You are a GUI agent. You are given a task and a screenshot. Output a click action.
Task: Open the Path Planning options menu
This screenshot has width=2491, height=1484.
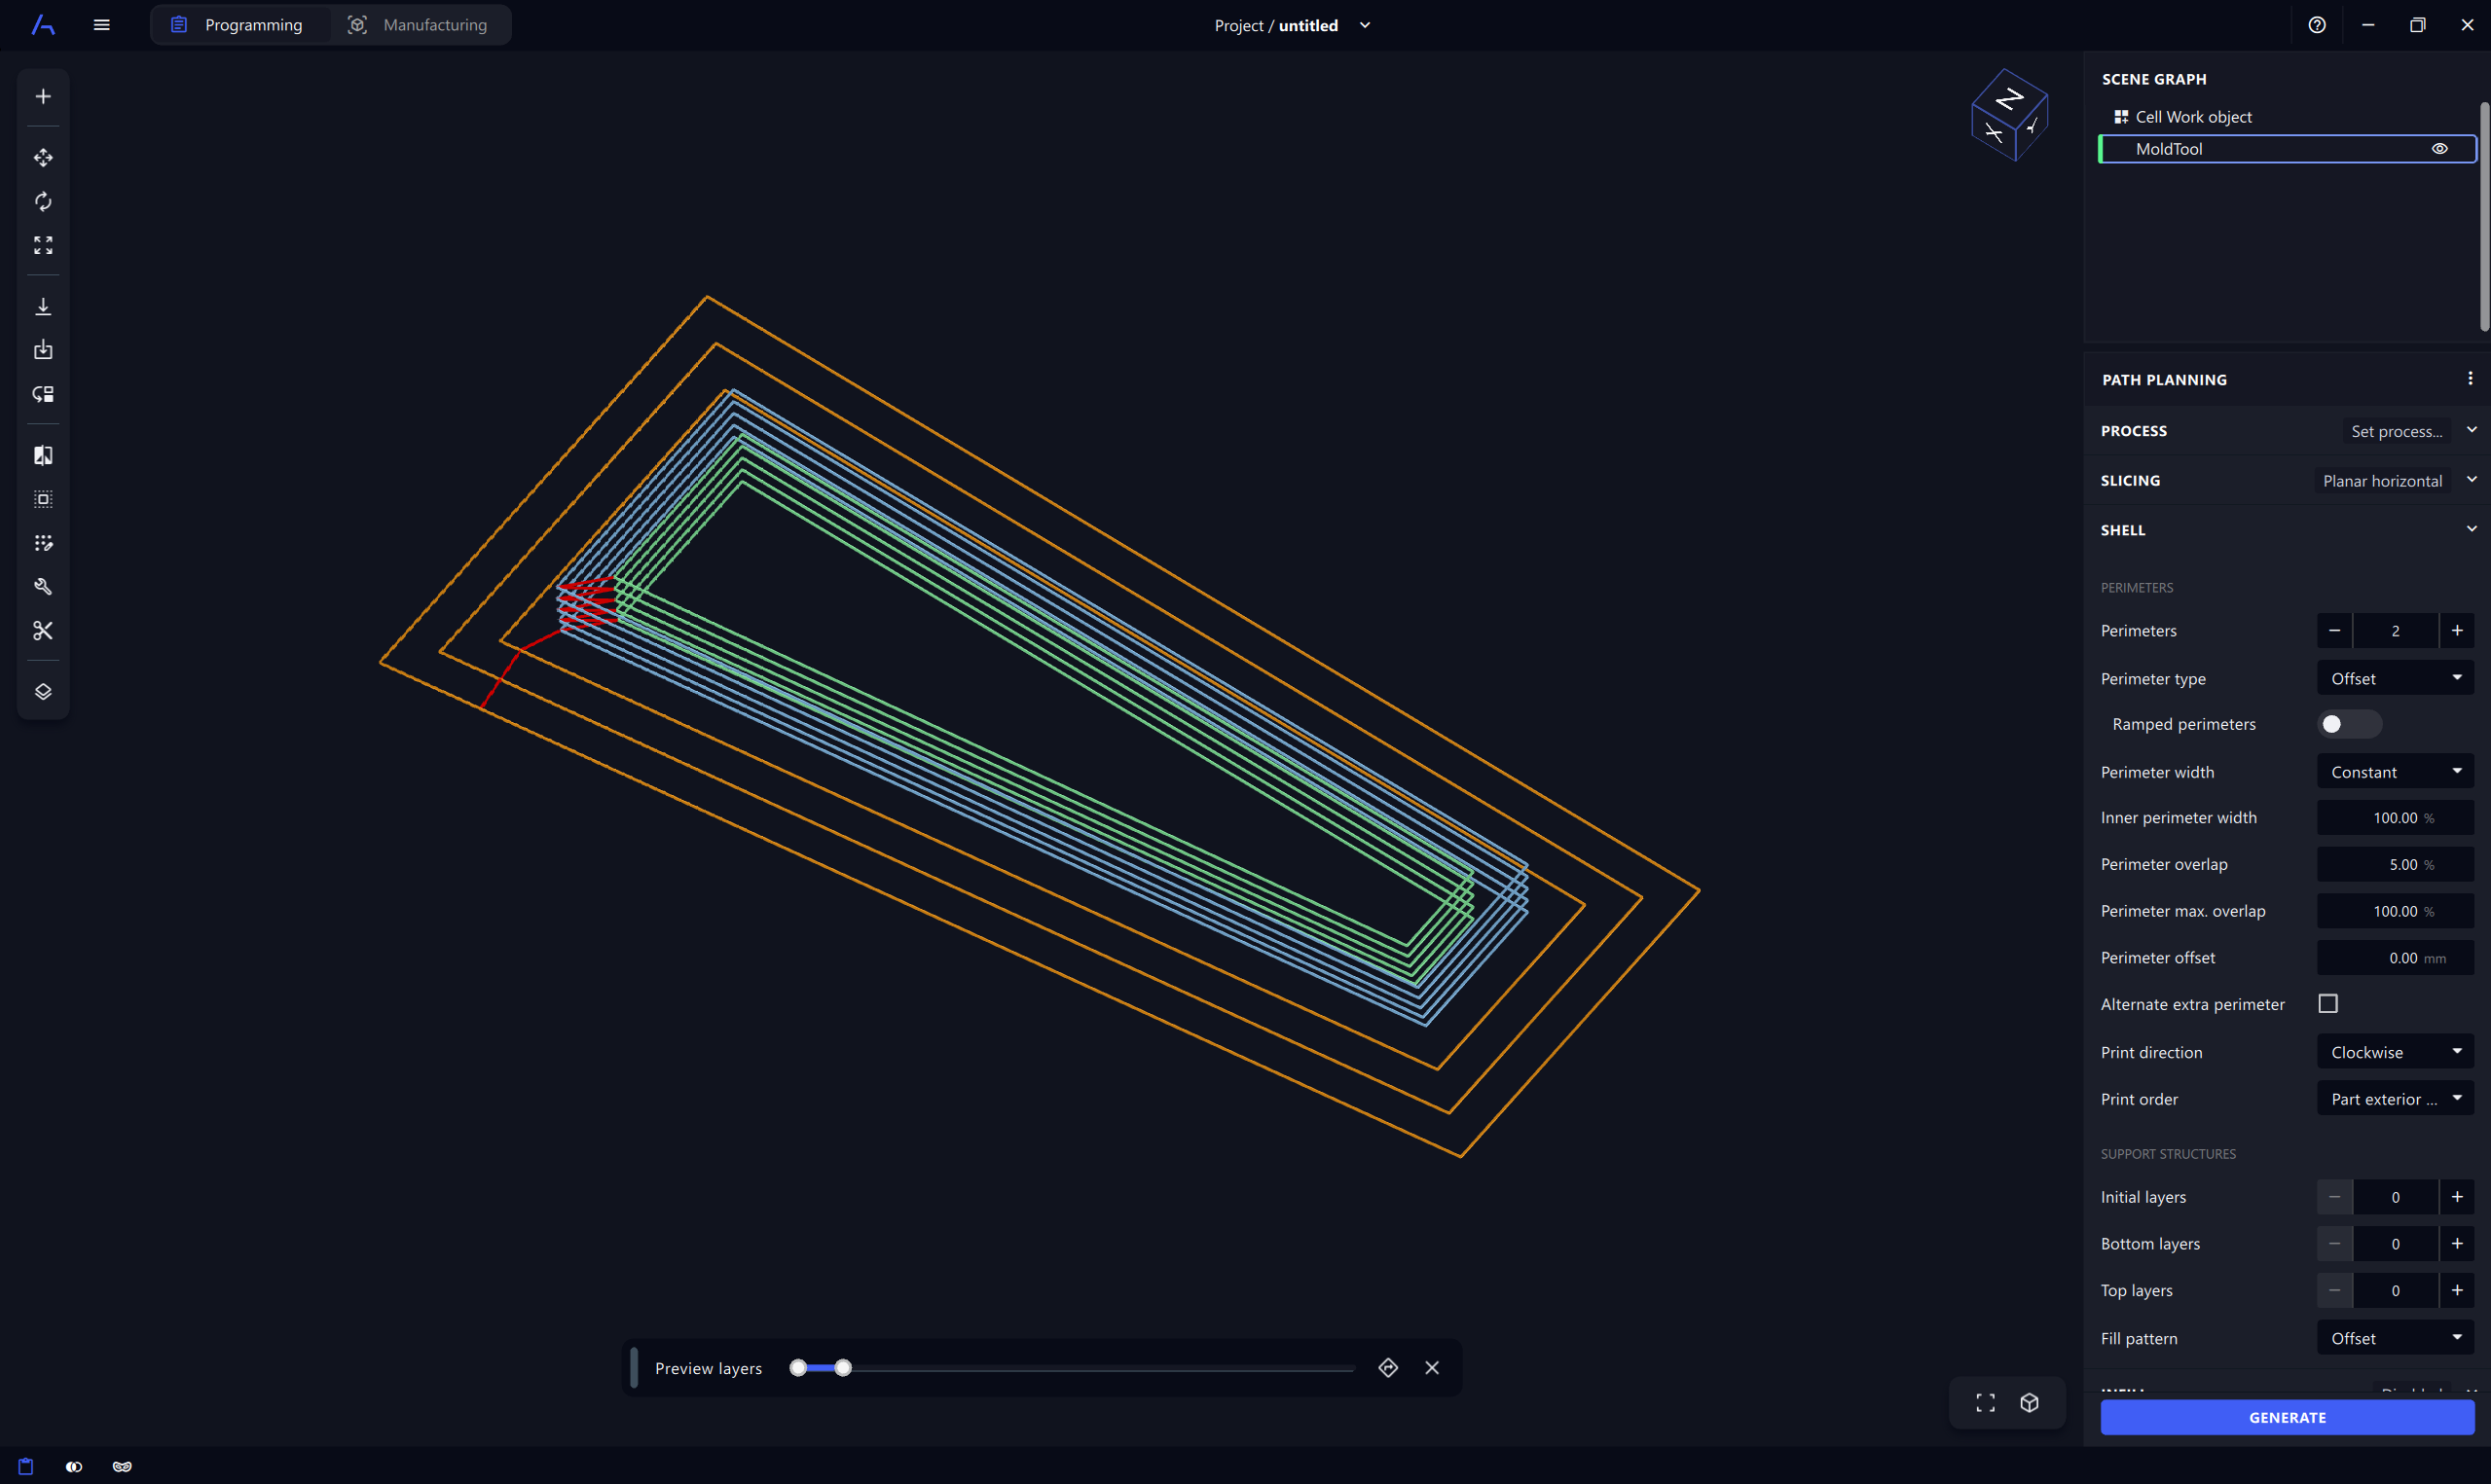coord(2469,379)
